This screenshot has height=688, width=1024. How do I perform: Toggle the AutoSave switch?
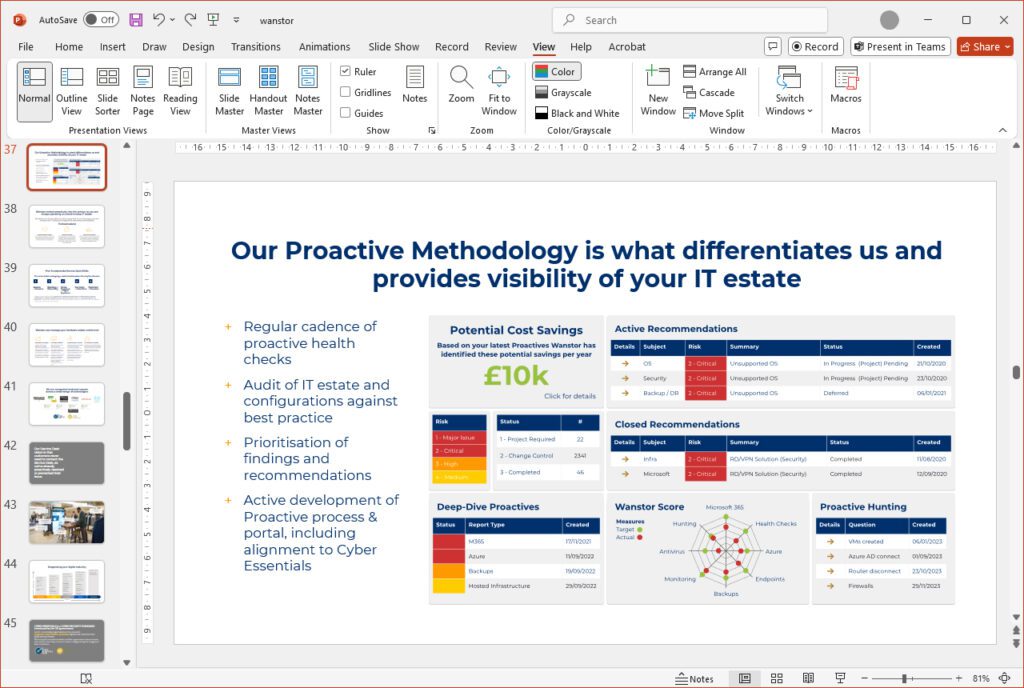pos(100,20)
